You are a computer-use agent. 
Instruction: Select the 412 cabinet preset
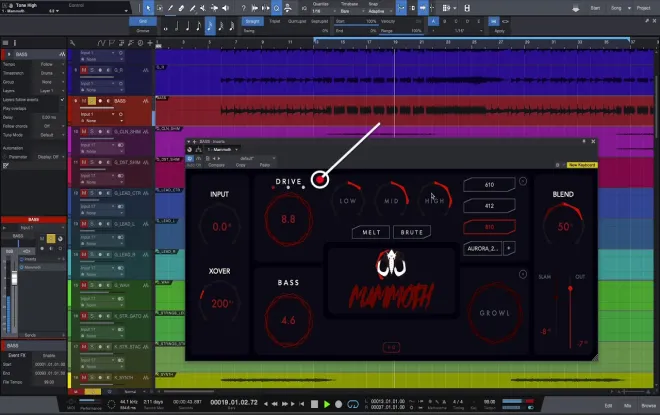[x=489, y=206]
